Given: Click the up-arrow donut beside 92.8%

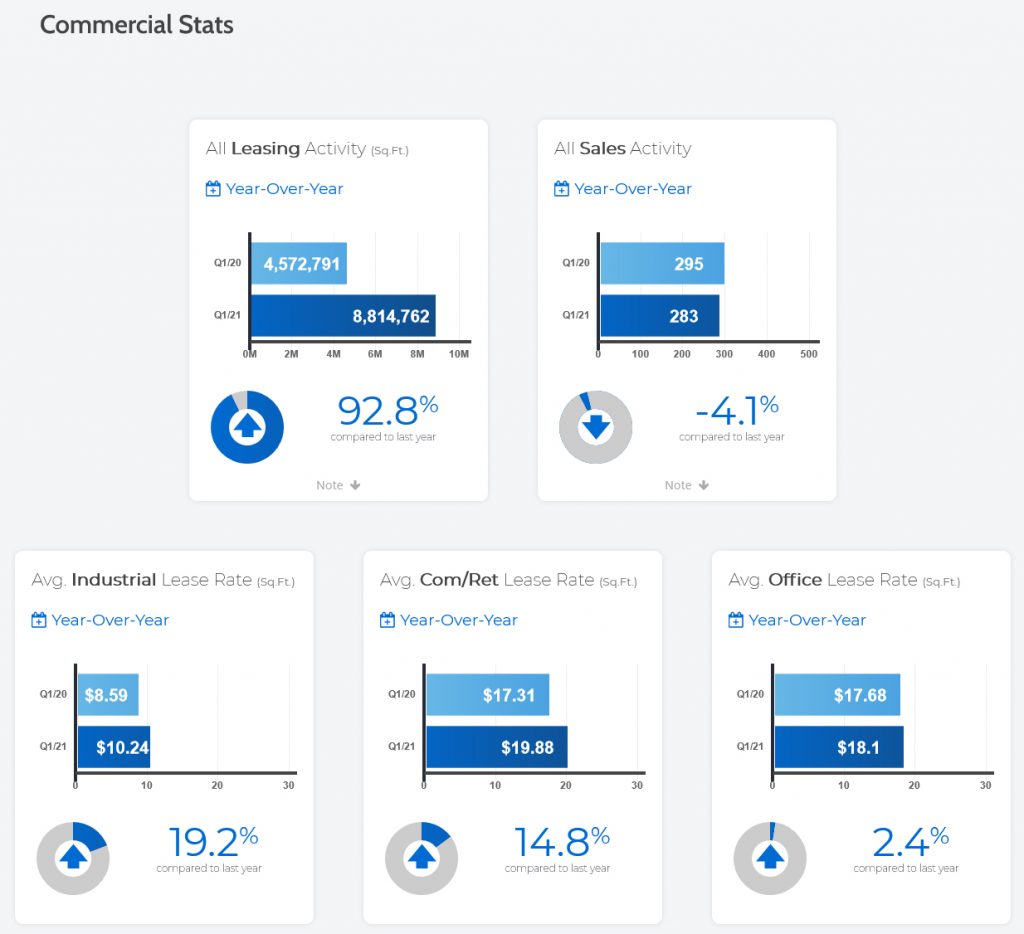Looking at the screenshot, I should (x=247, y=427).
